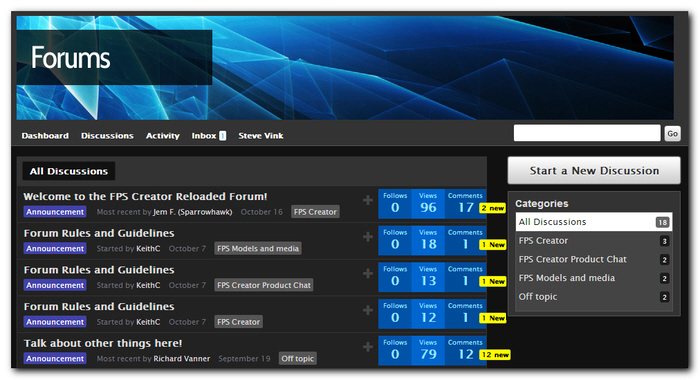Click the Go search button
The image size is (700, 380).
(672, 134)
